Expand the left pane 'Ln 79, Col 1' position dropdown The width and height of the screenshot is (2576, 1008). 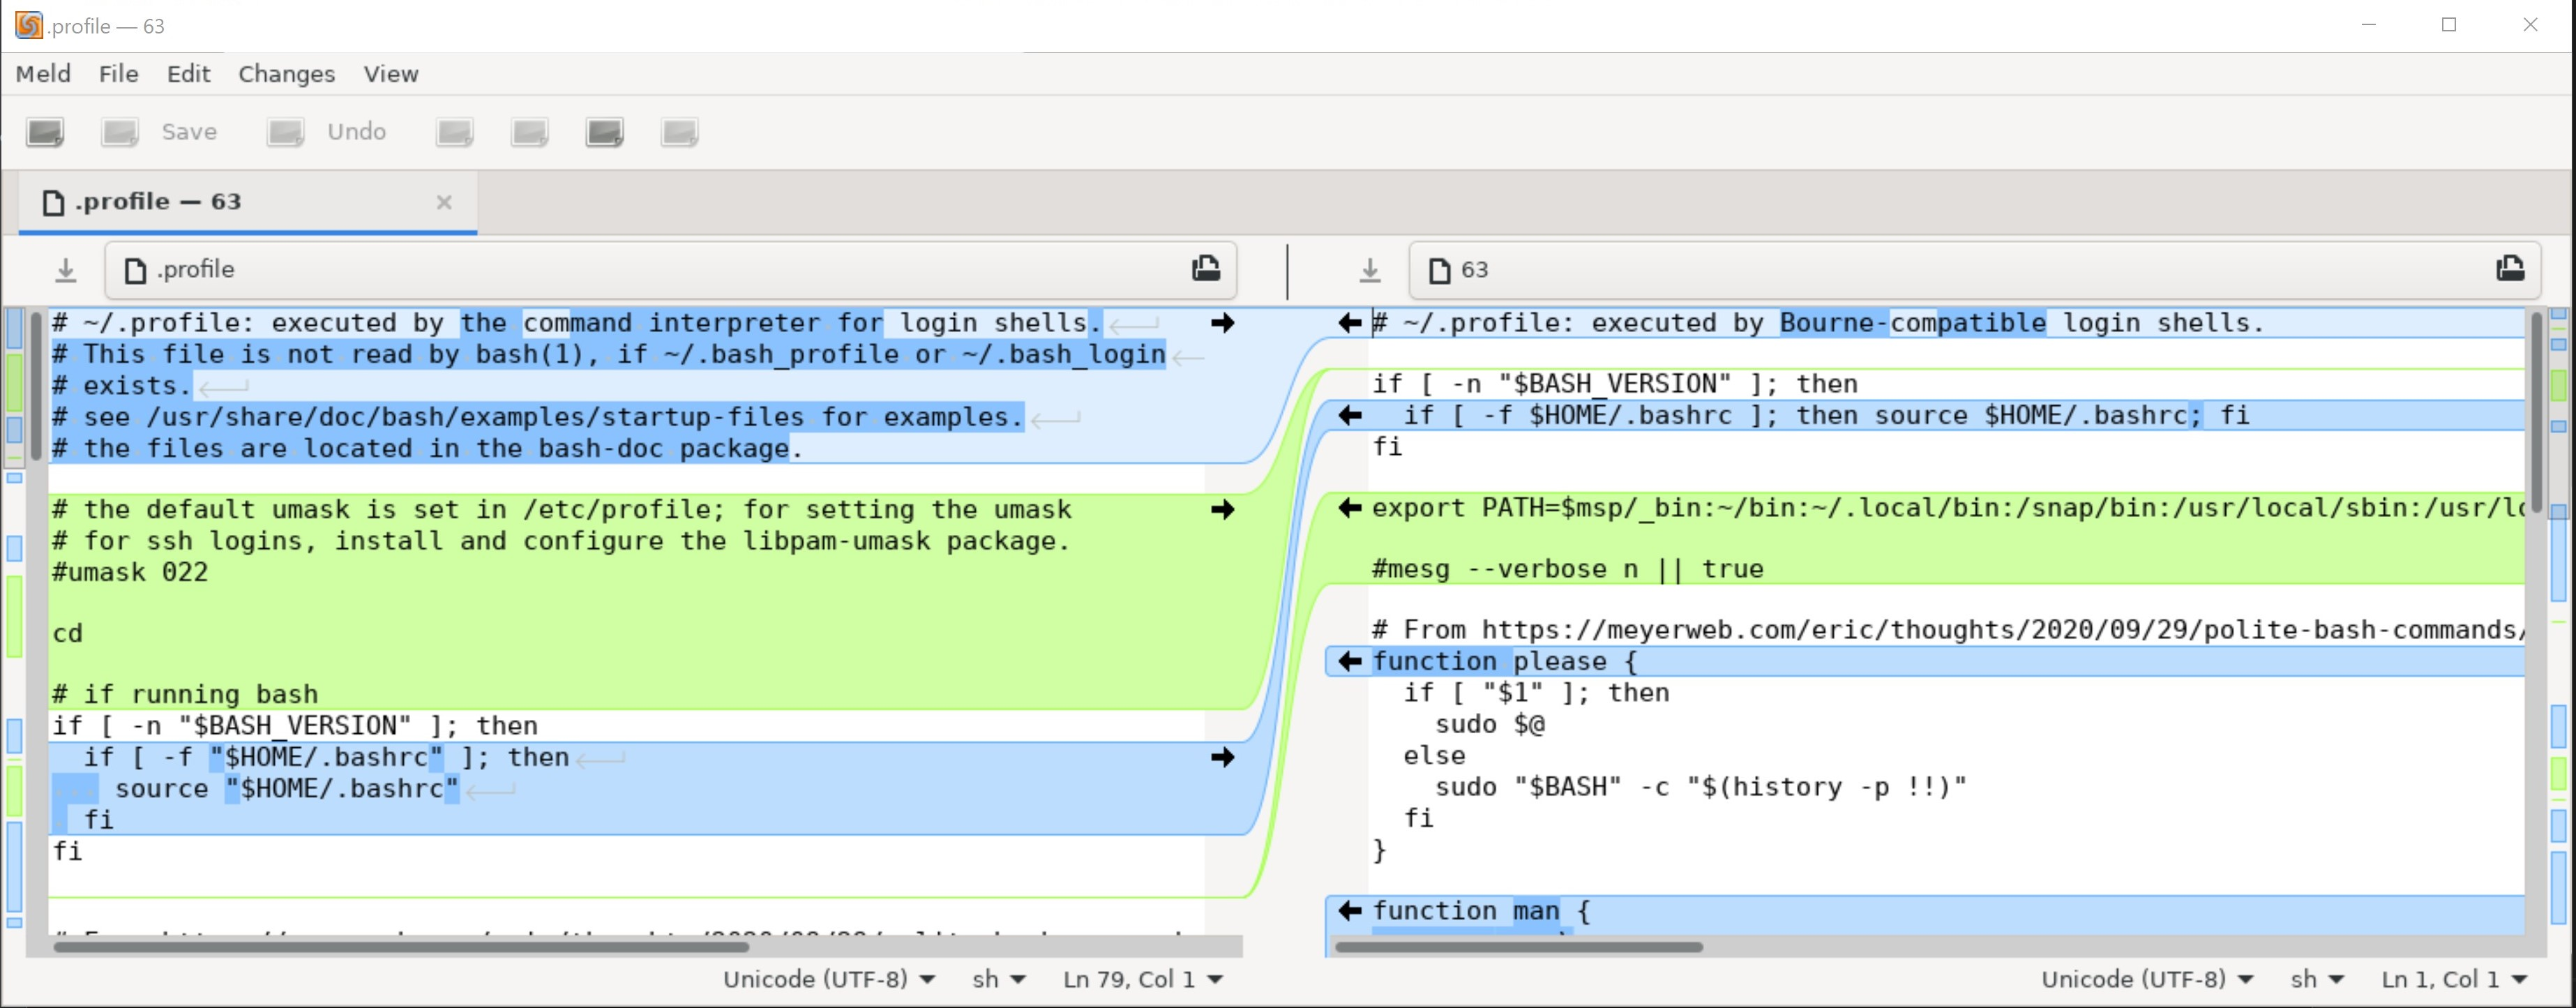(x=1142, y=980)
